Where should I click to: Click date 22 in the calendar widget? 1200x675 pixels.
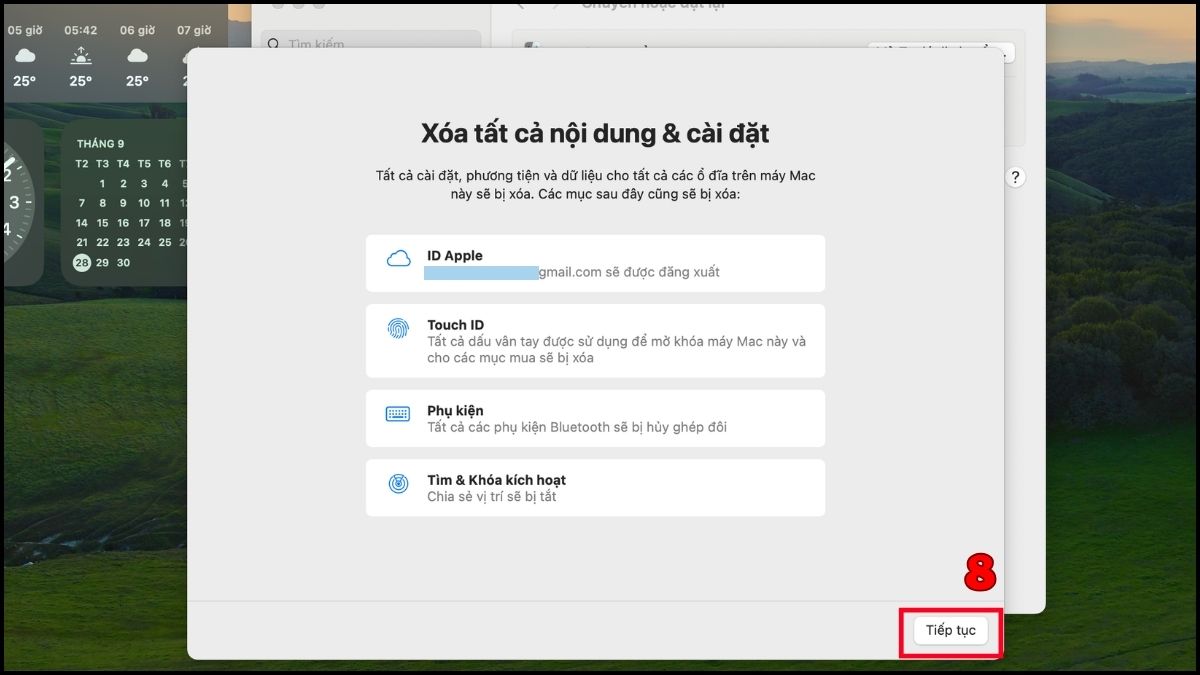(103, 242)
